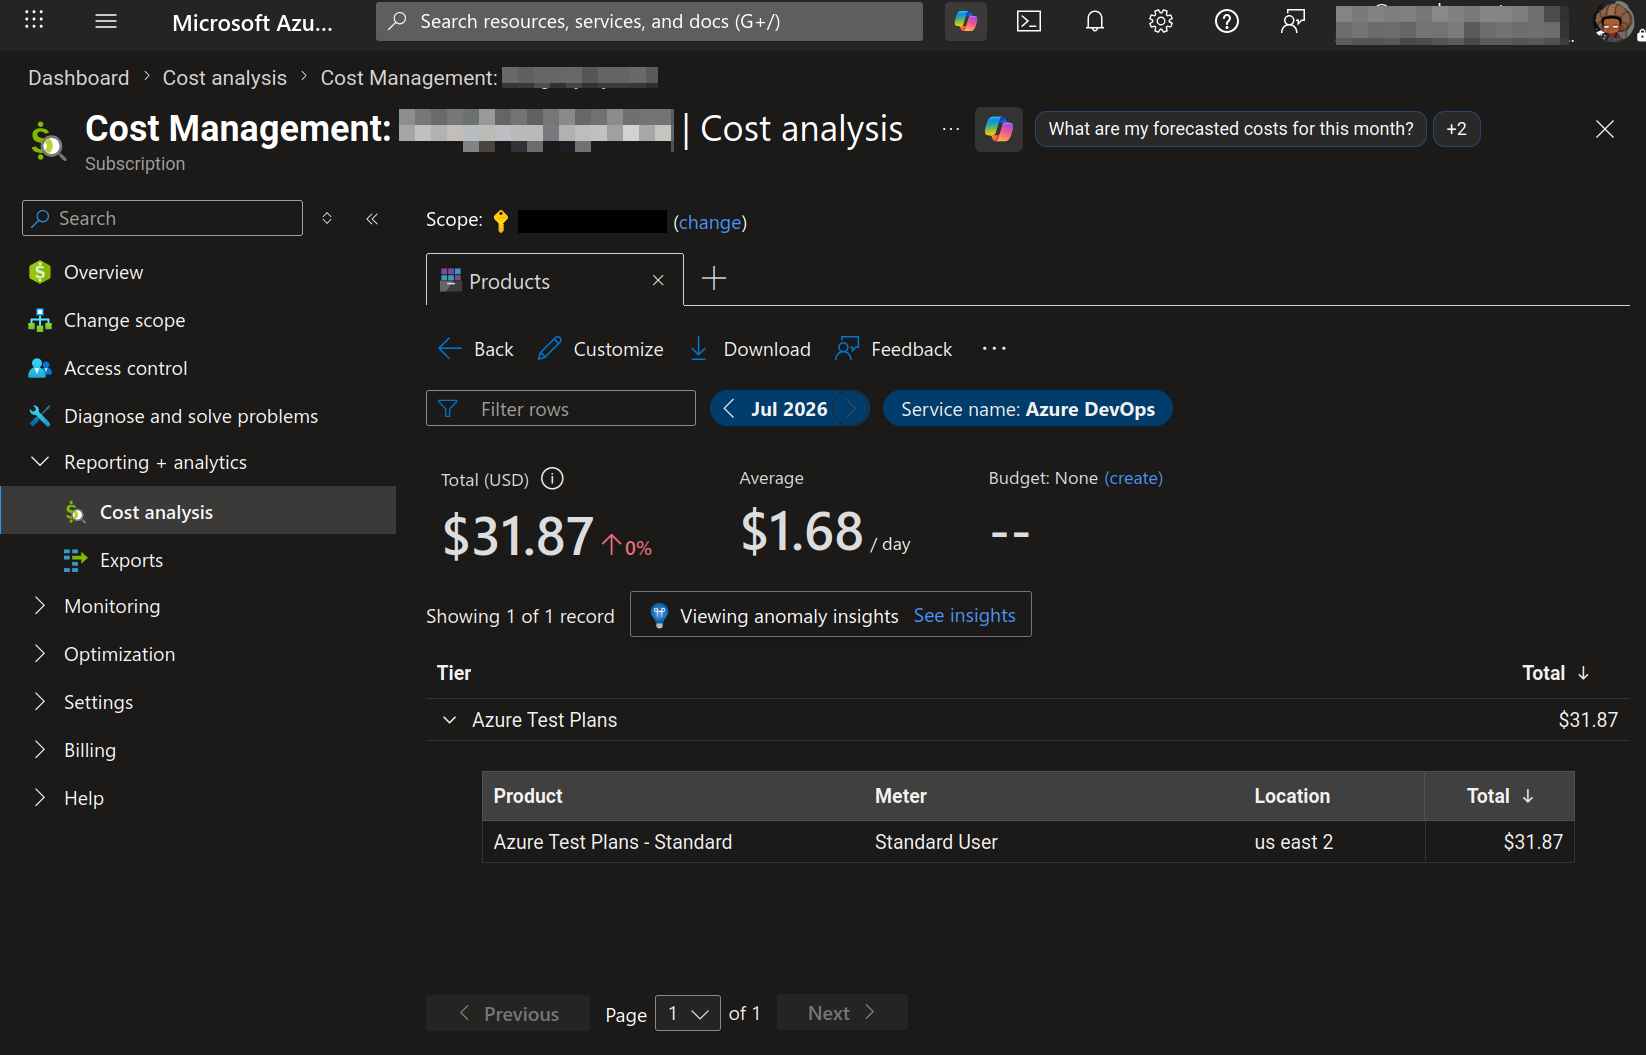This screenshot has width=1646, height=1055.
Task: Click the lightbulb anomaly insights icon
Action: pos(659,615)
